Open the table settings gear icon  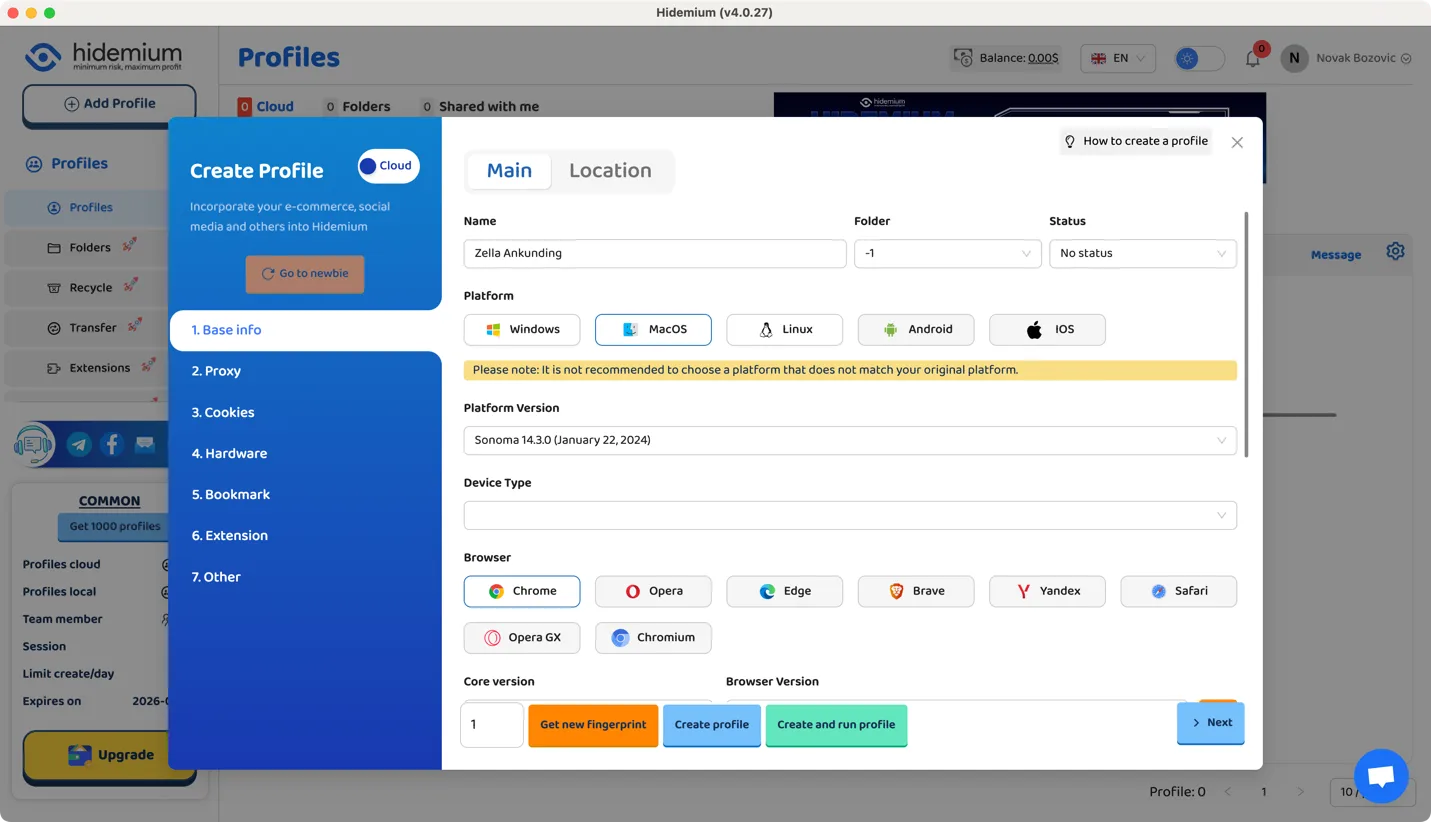[1395, 251]
